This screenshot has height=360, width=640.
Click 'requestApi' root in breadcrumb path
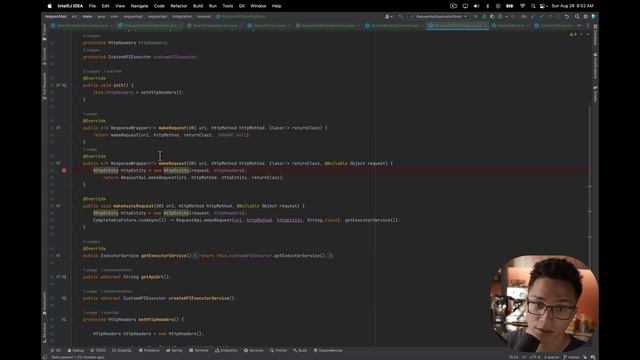tap(56, 17)
